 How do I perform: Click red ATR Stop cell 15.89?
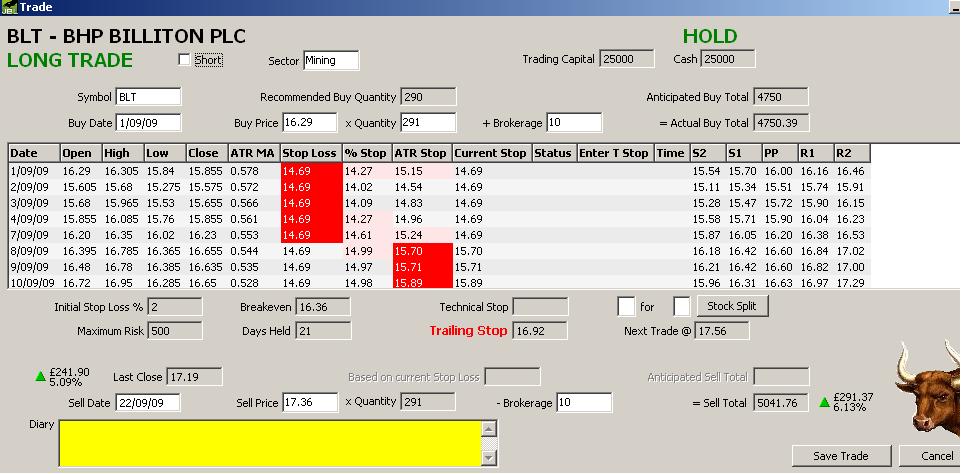pyautogui.click(x=423, y=282)
